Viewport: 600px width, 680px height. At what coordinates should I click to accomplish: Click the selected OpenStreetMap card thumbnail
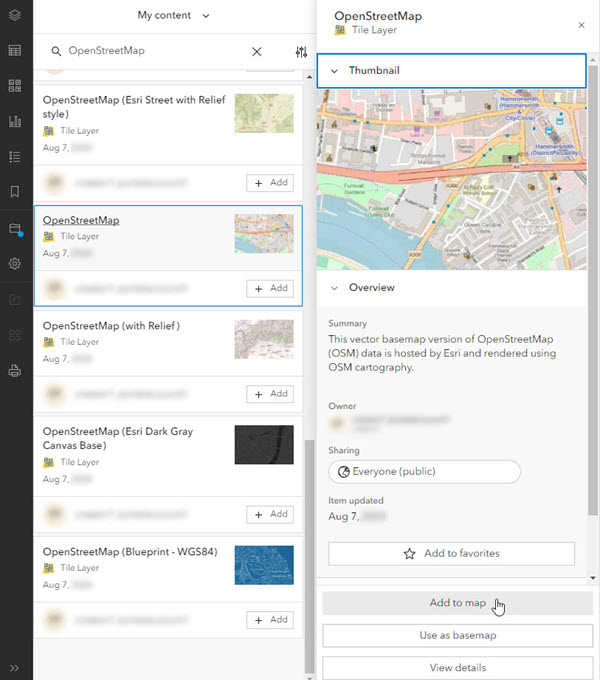[x=264, y=234]
